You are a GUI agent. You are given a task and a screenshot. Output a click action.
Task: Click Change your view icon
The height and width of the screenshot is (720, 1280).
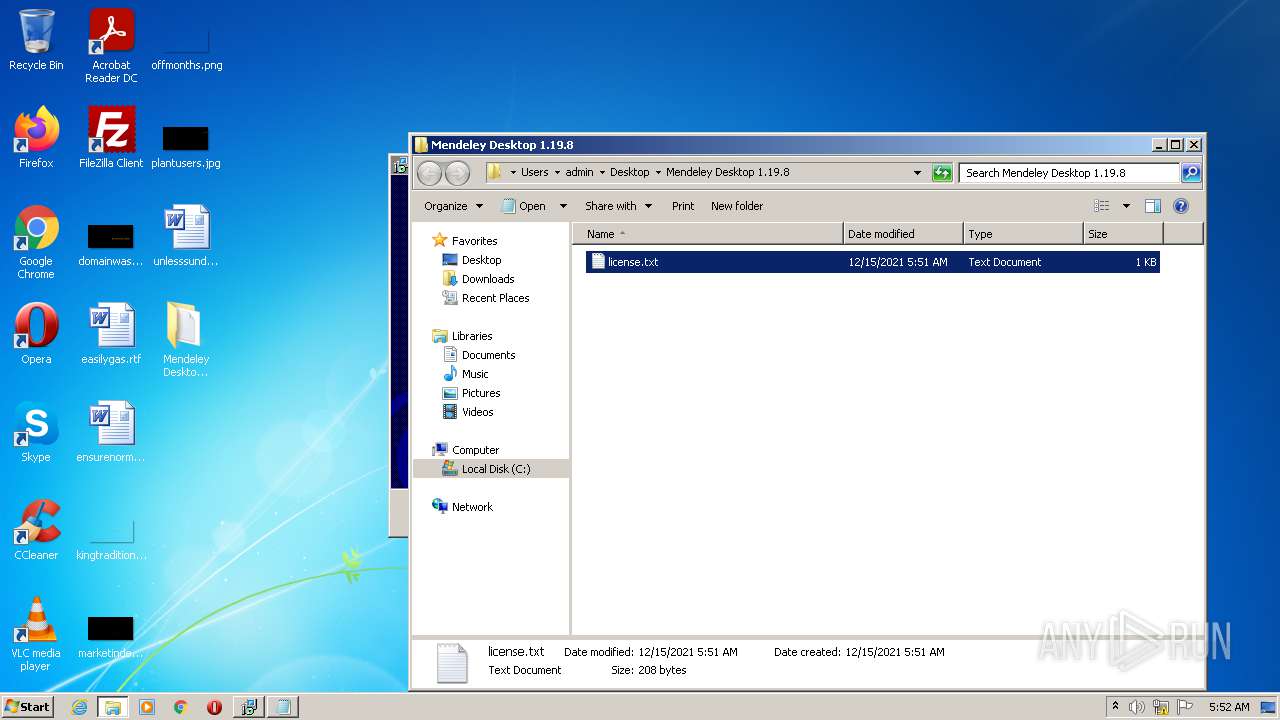point(1101,206)
